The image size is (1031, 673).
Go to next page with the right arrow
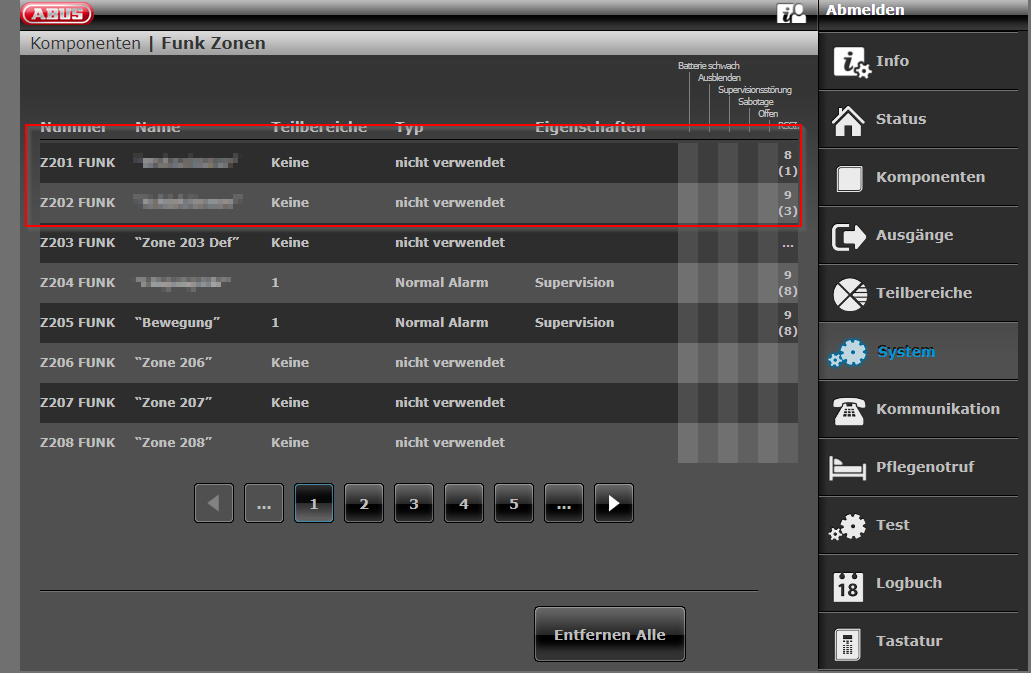click(613, 504)
